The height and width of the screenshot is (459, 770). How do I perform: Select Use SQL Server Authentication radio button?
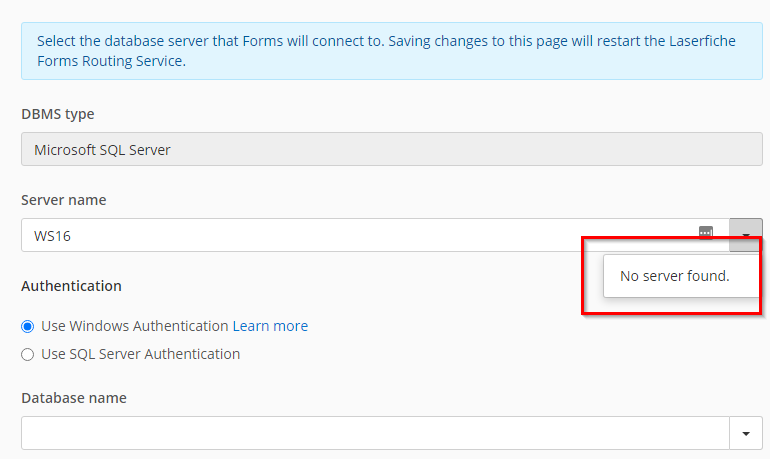click(x=28, y=354)
